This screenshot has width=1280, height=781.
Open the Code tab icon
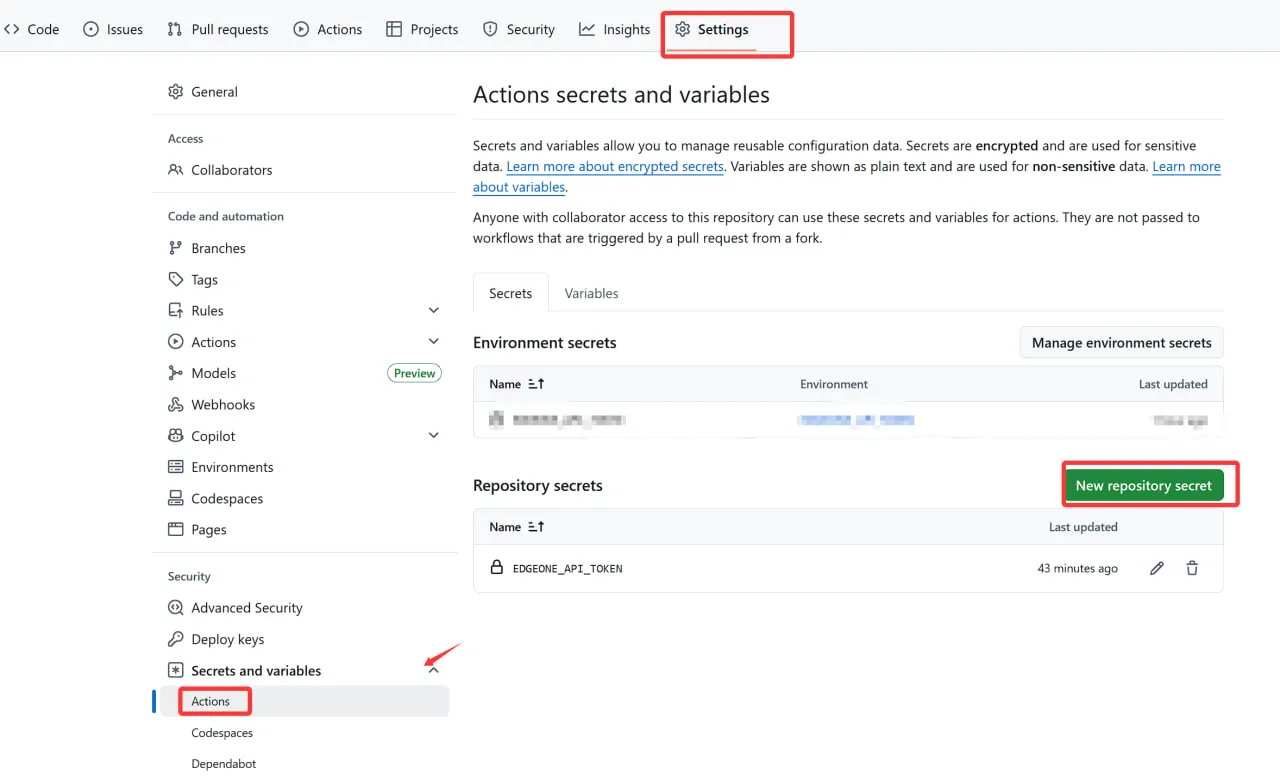pos(11,29)
